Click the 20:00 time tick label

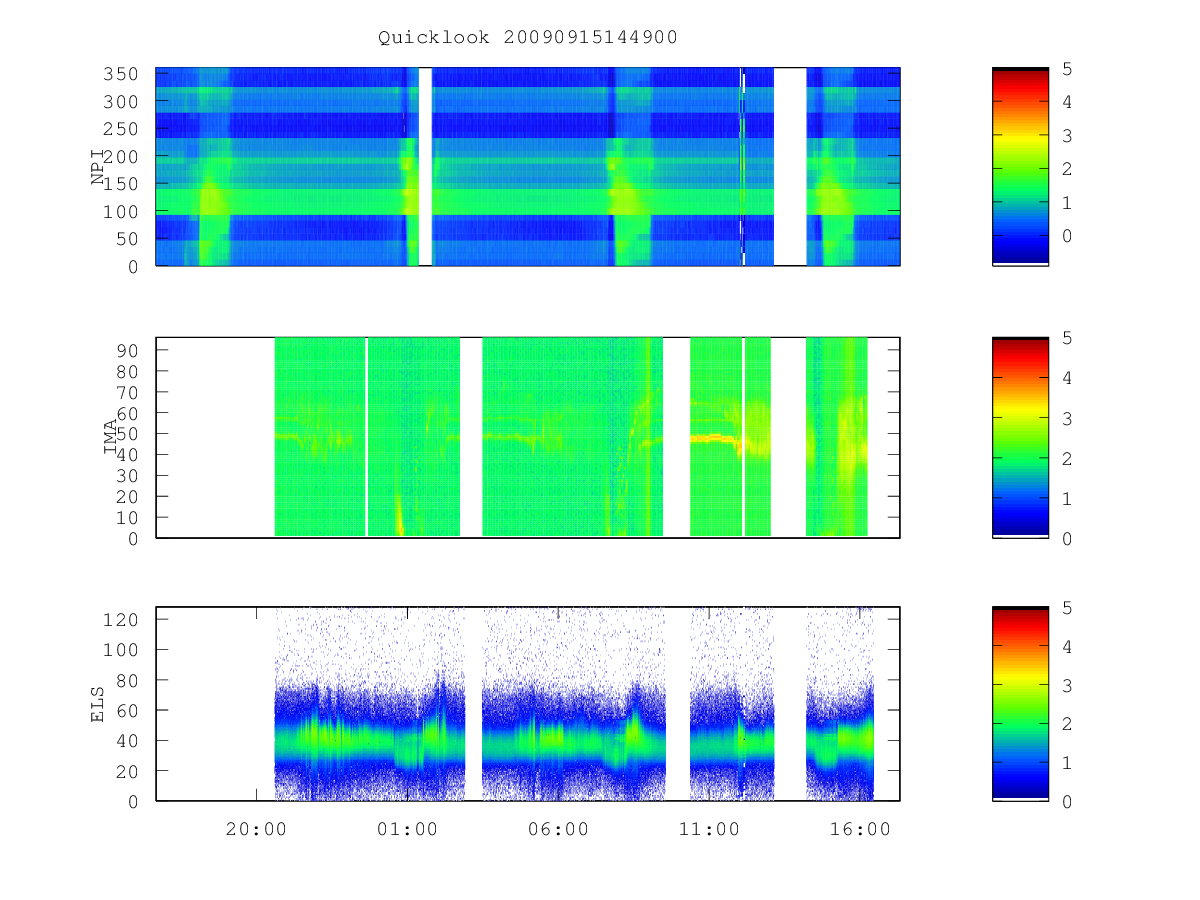point(256,829)
